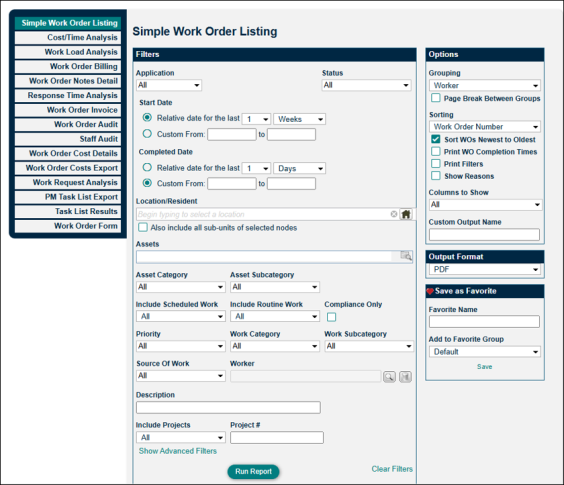The image size is (564, 485).
Task: Select Simple Work Order Listing in sidebar
Action: click(68, 23)
